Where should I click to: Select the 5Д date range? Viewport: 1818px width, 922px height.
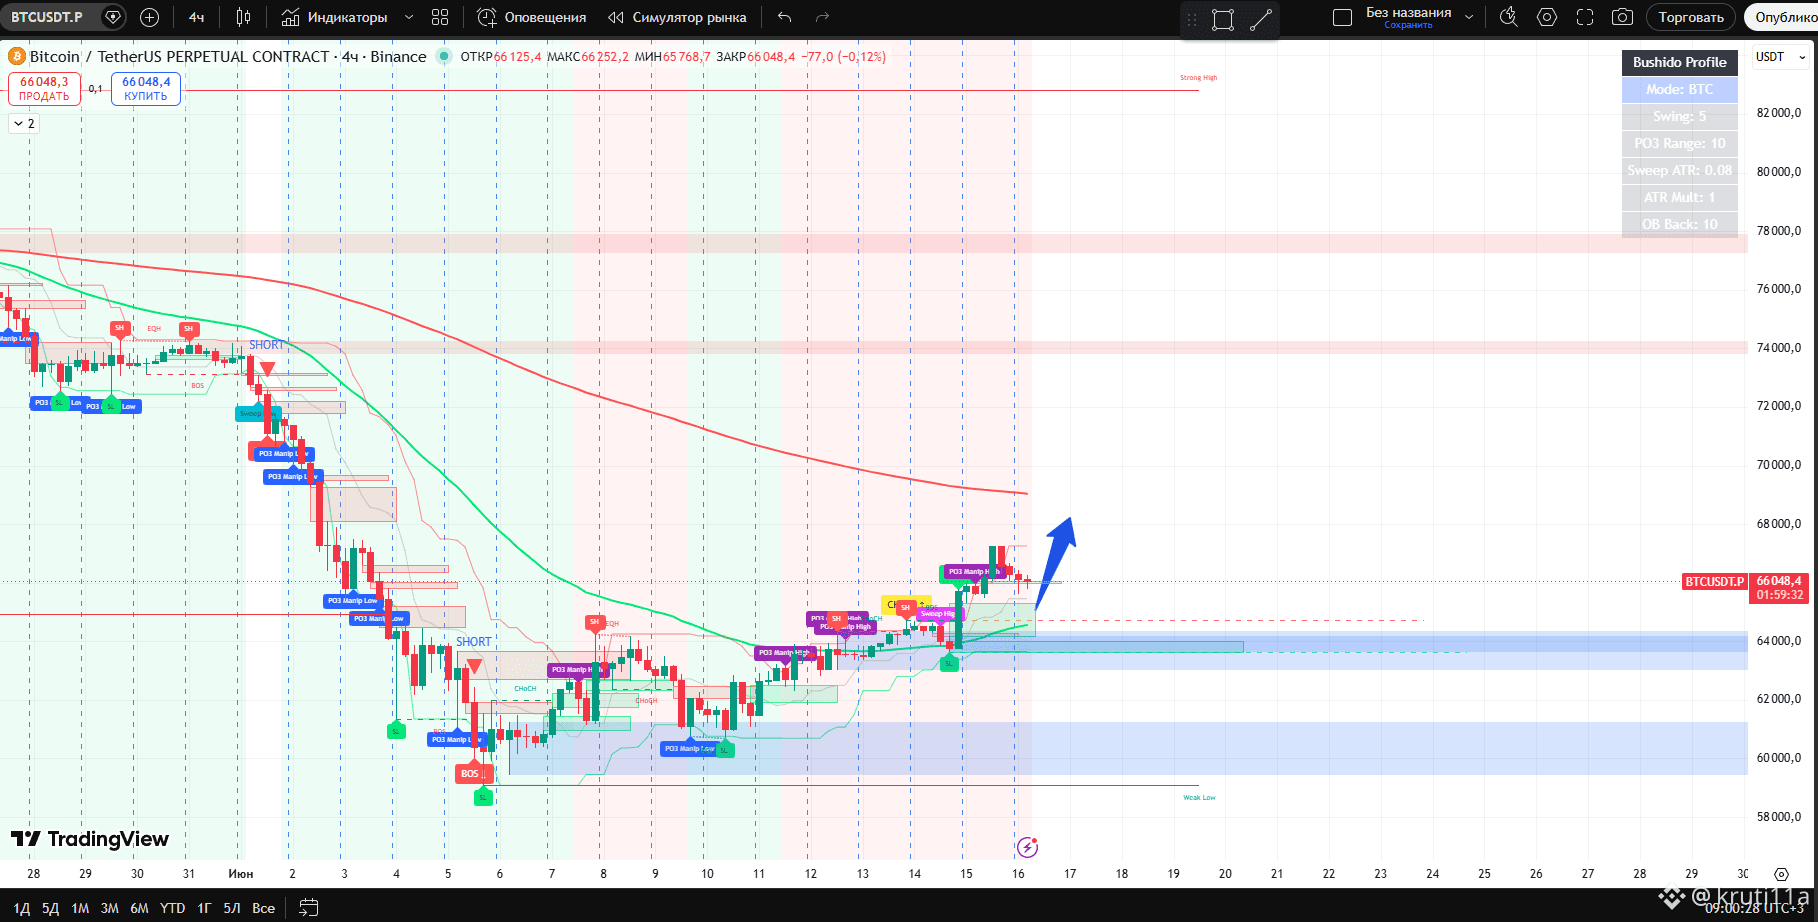(x=50, y=908)
